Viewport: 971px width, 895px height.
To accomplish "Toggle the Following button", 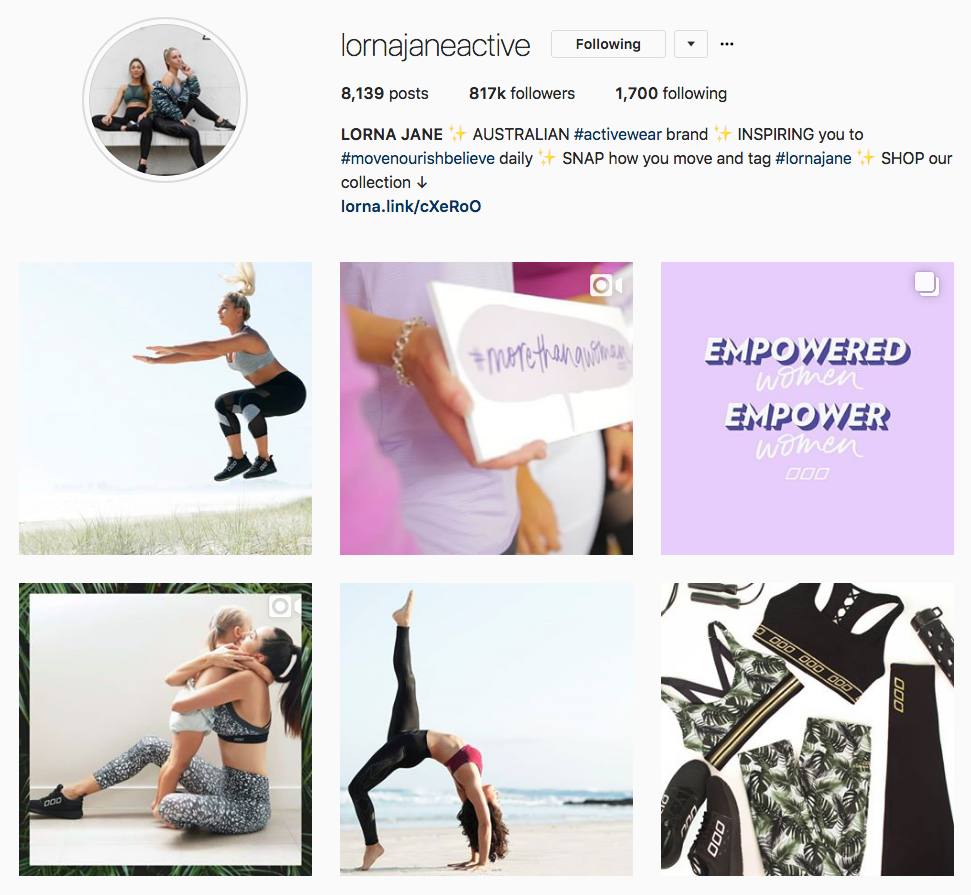I will click(608, 44).
